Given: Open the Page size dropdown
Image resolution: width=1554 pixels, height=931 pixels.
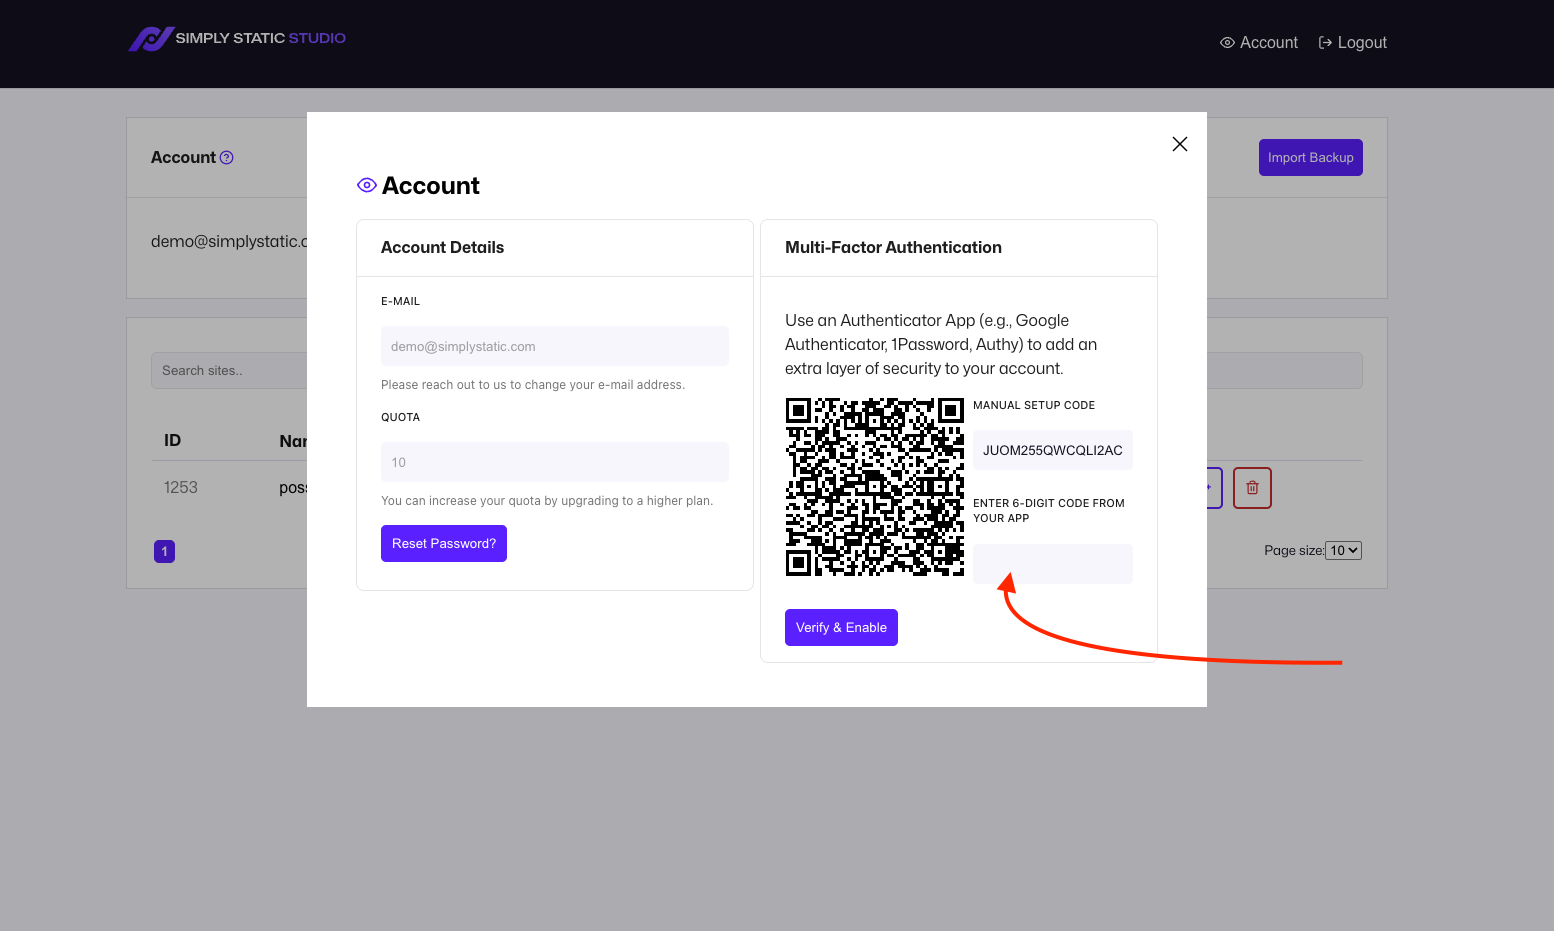Looking at the screenshot, I should pos(1343,550).
